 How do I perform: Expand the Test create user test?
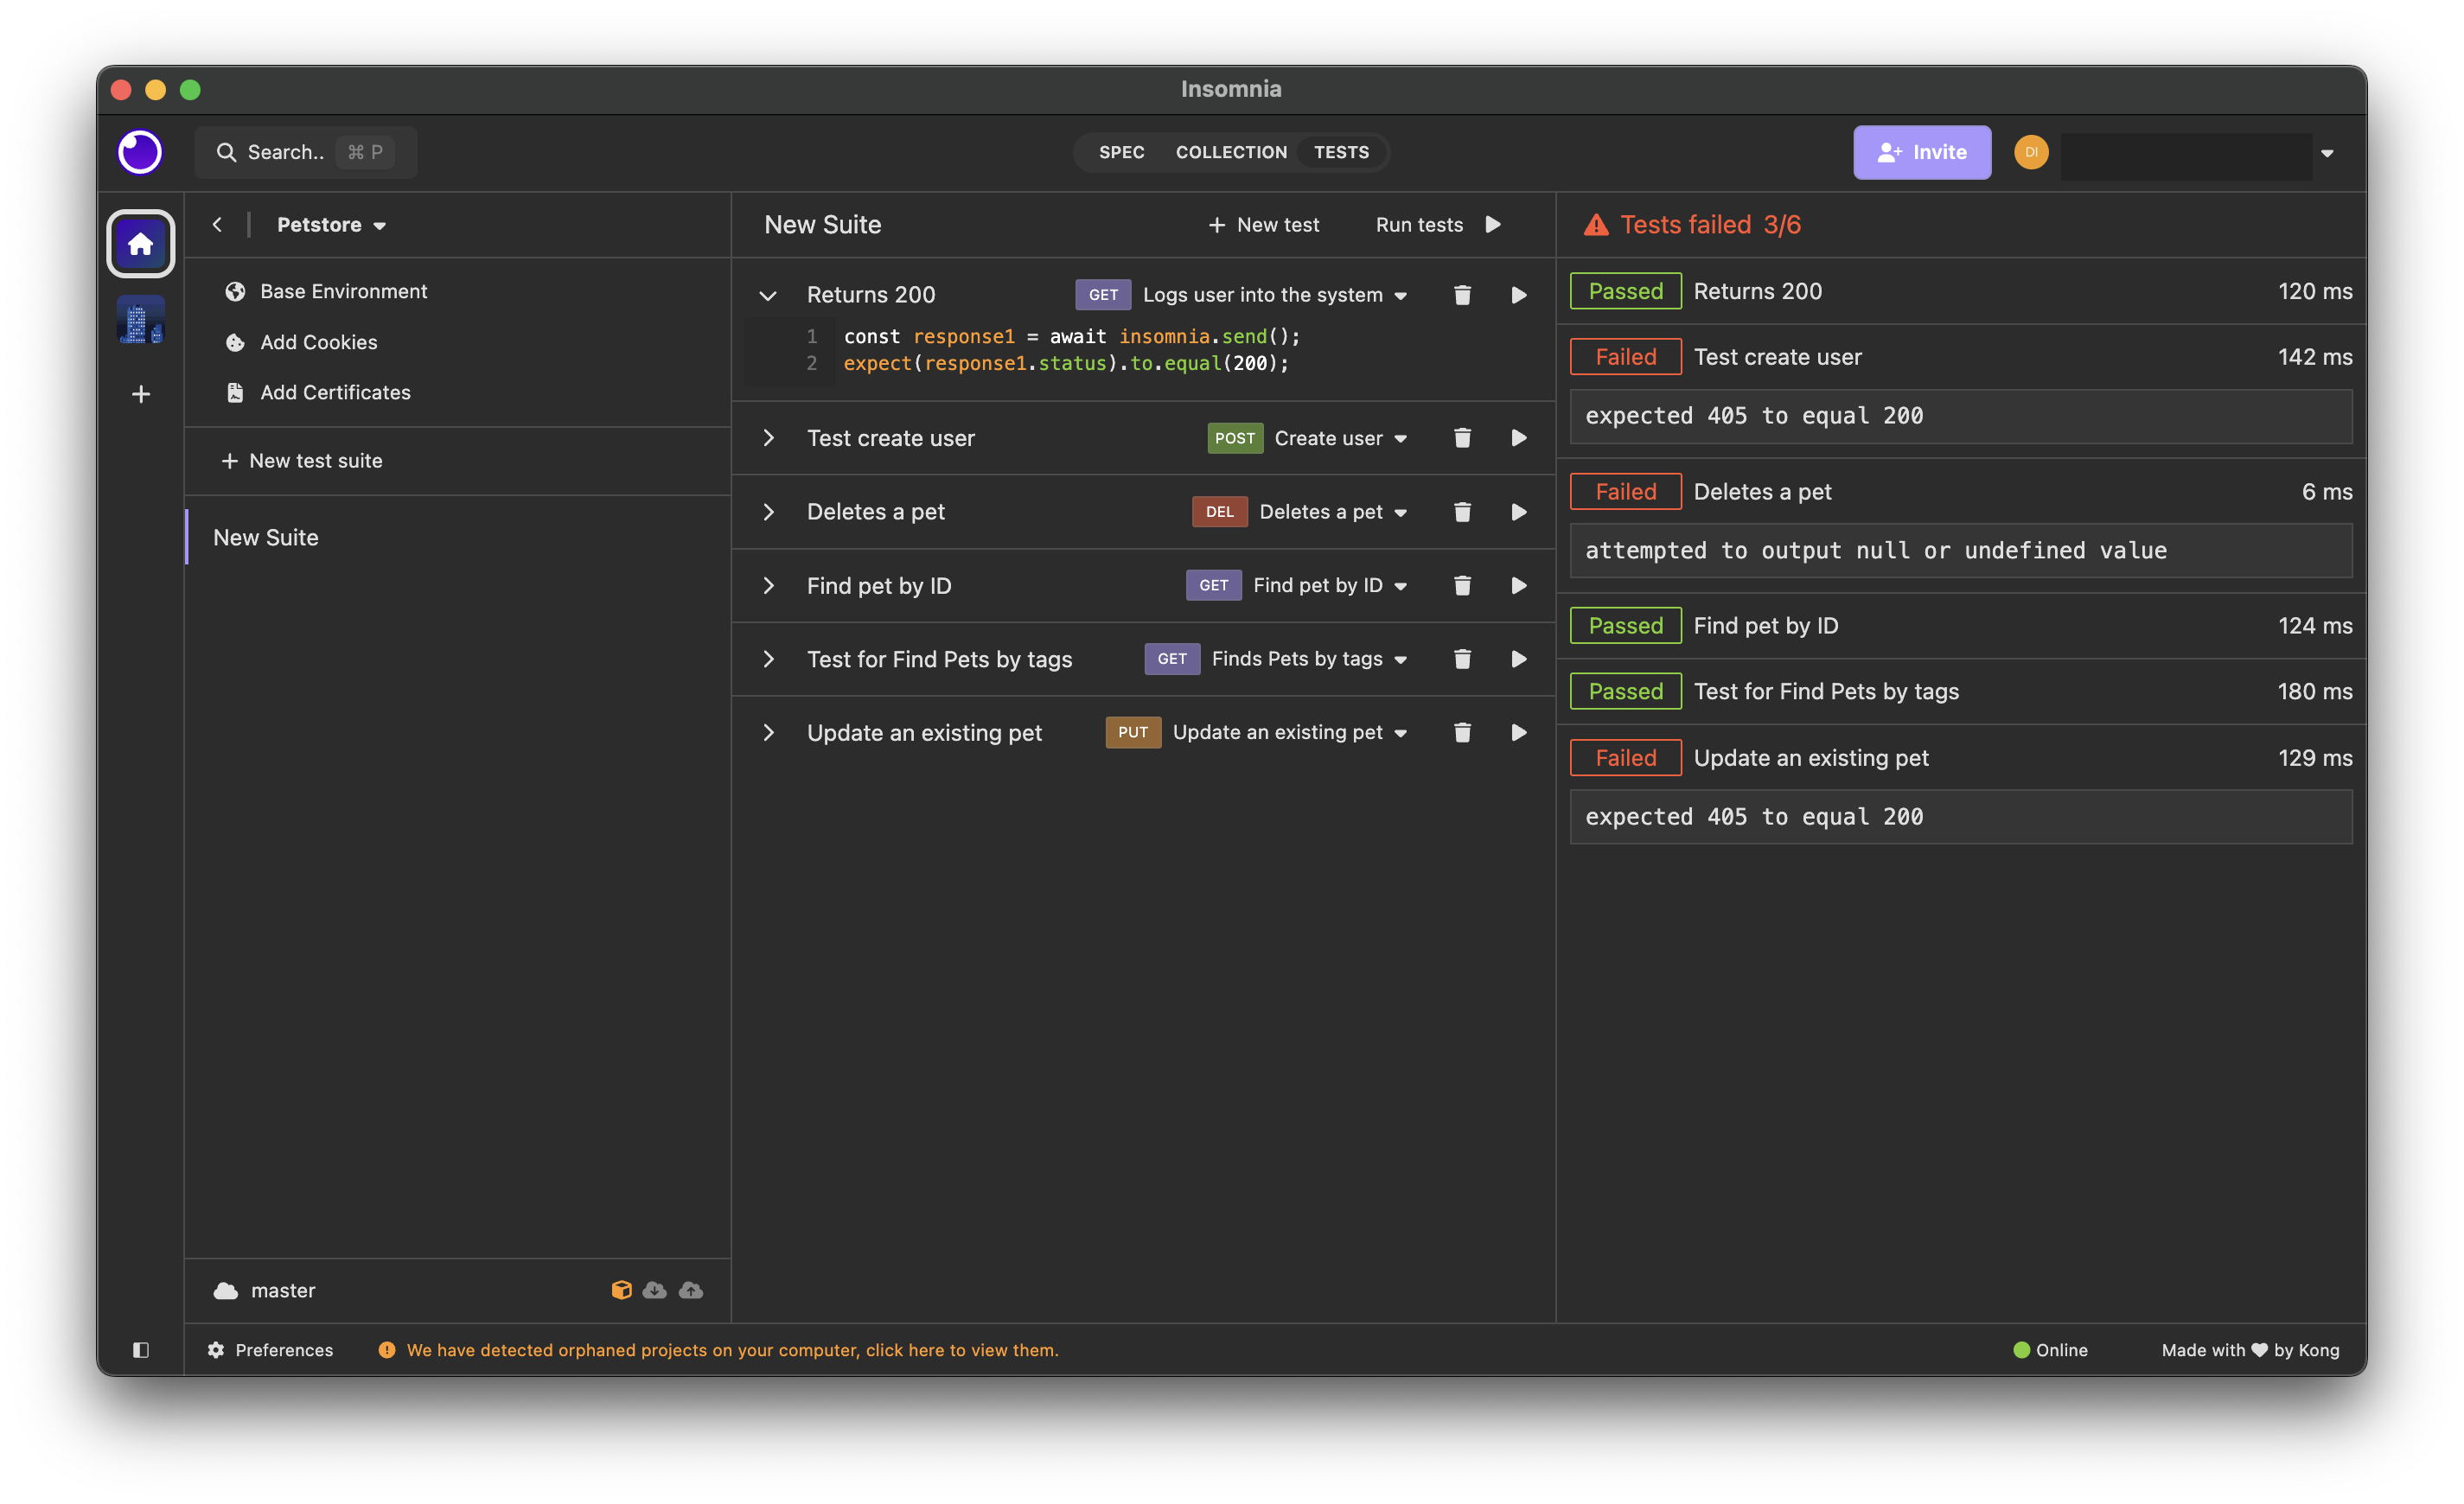[x=768, y=438]
